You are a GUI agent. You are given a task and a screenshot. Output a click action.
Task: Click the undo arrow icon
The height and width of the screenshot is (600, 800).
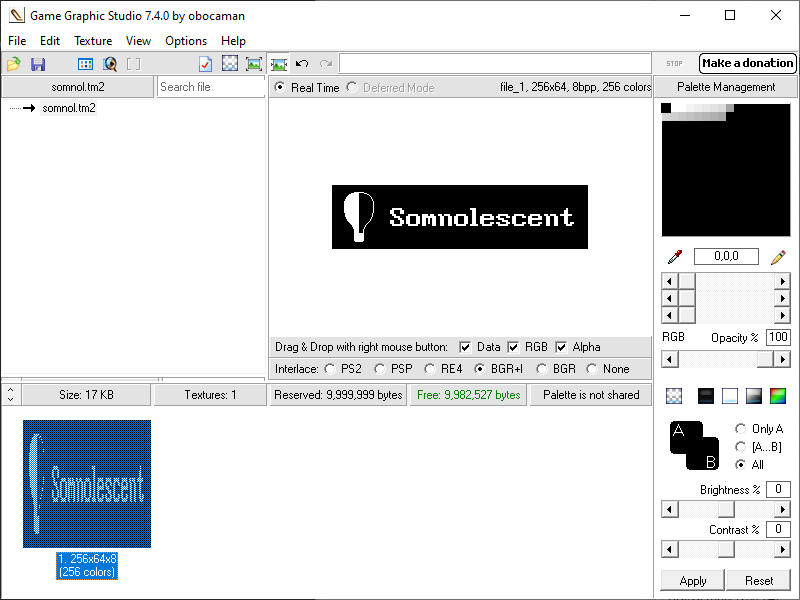[x=302, y=64]
